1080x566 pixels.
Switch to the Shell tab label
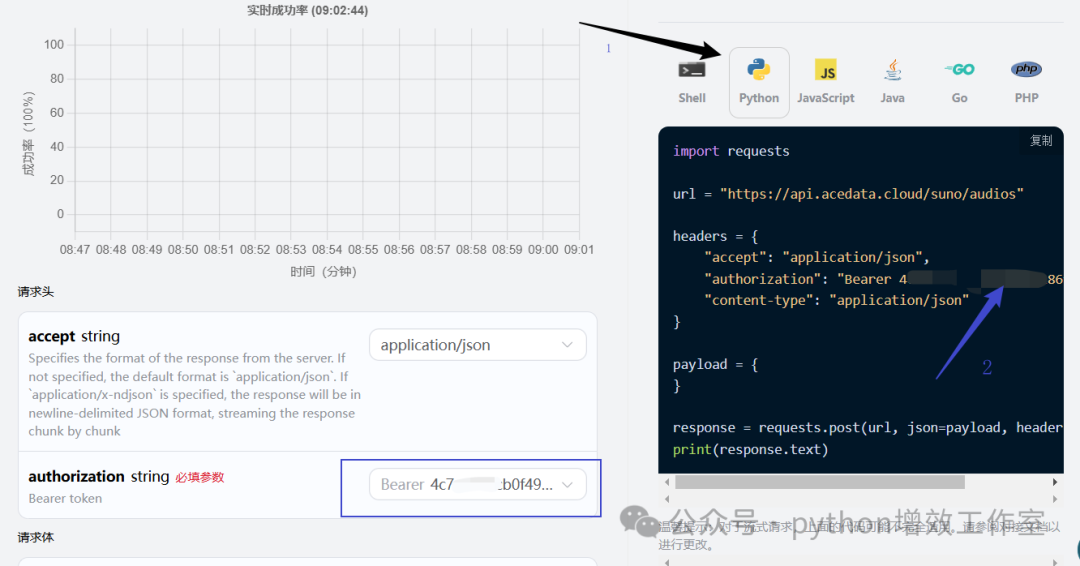692,98
